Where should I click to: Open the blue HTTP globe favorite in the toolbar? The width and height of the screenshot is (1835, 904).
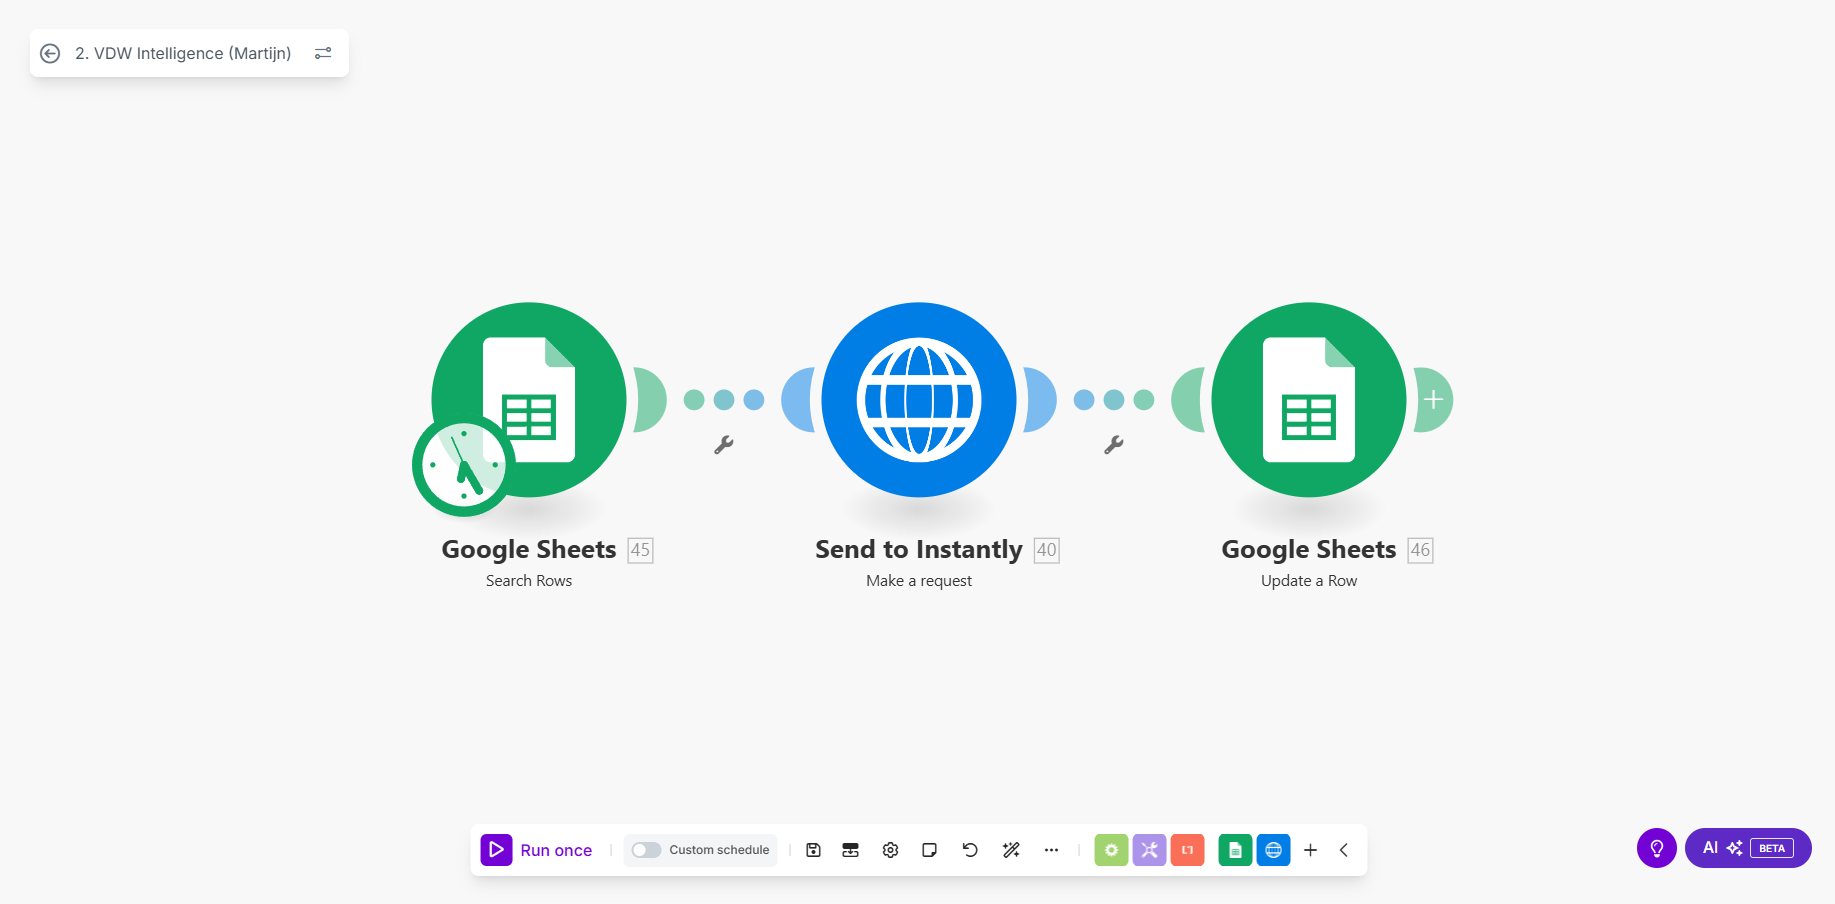pos(1273,850)
